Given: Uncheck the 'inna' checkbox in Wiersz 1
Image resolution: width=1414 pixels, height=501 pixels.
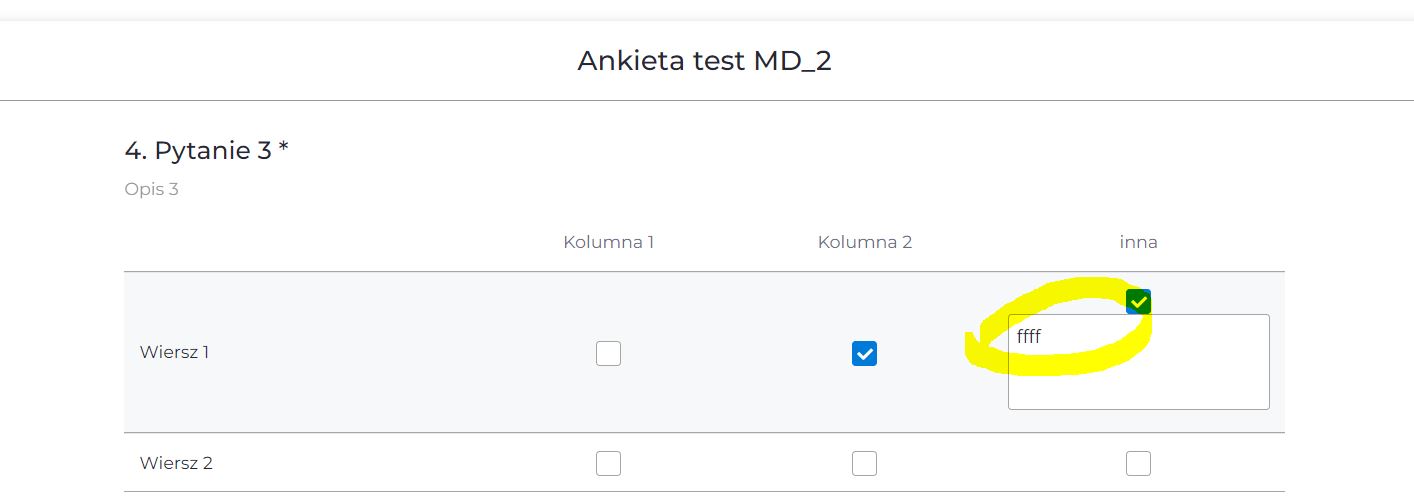Looking at the screenshot, I should (x=1138, y=302).
